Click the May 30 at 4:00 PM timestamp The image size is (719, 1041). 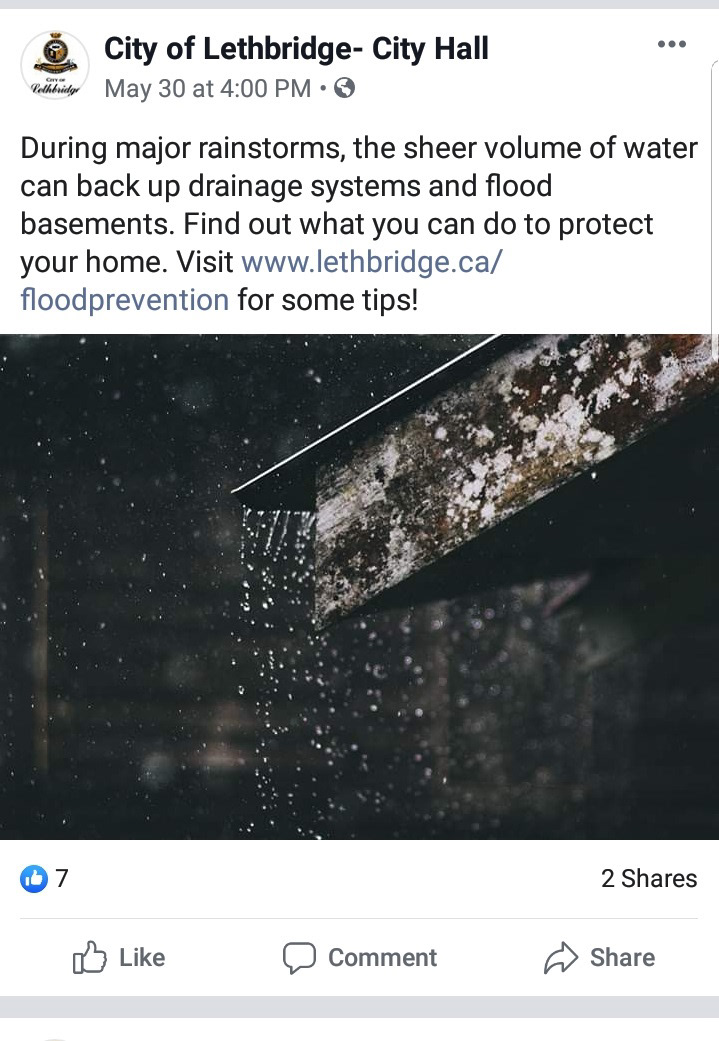click(207, 88)
